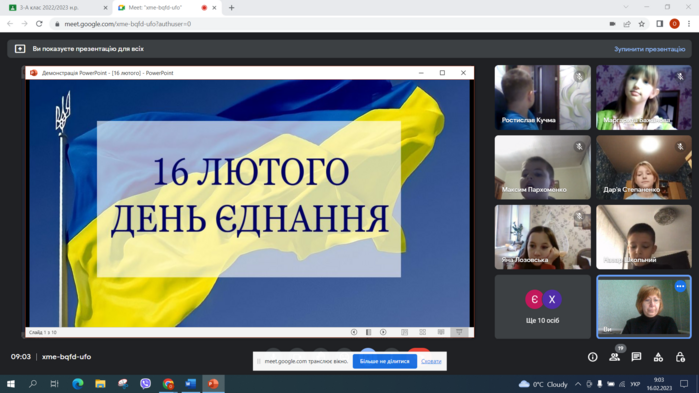Viewport: 699px width, 393px height.
Task: Open Chrome profile avatar
Action: (x=674, y=24)
